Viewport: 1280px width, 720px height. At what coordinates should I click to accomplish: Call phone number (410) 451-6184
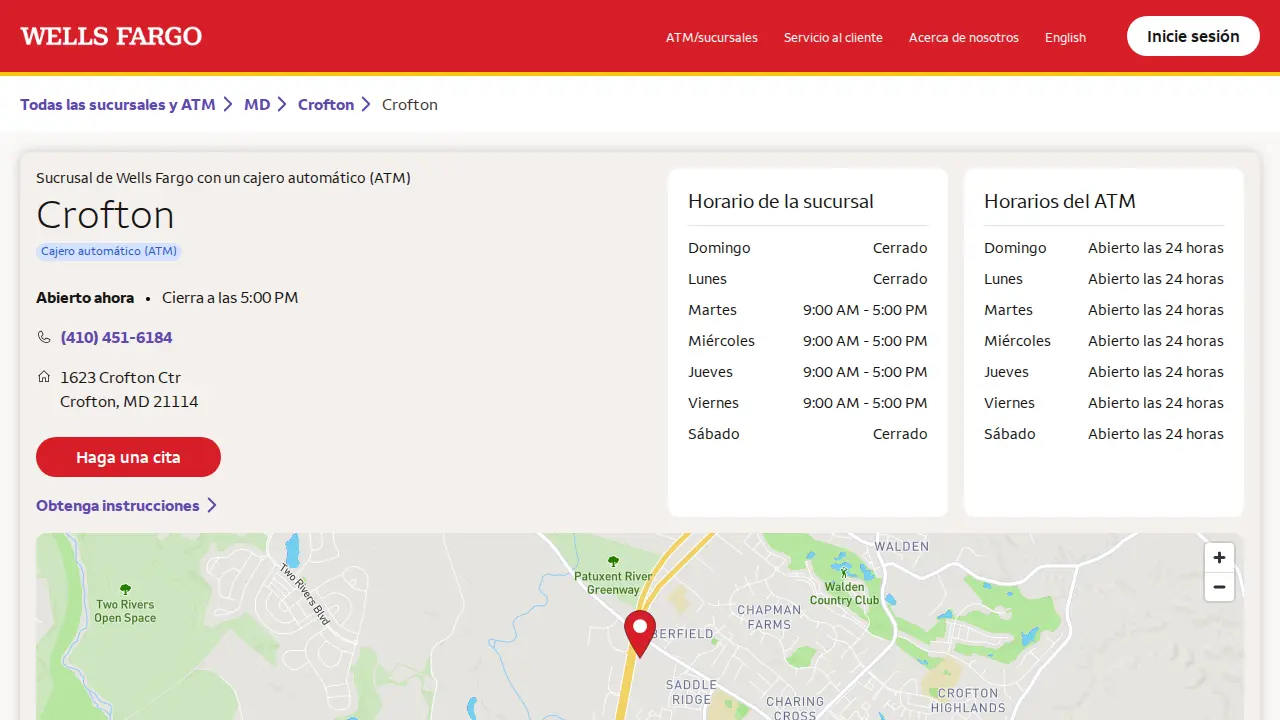116,337
